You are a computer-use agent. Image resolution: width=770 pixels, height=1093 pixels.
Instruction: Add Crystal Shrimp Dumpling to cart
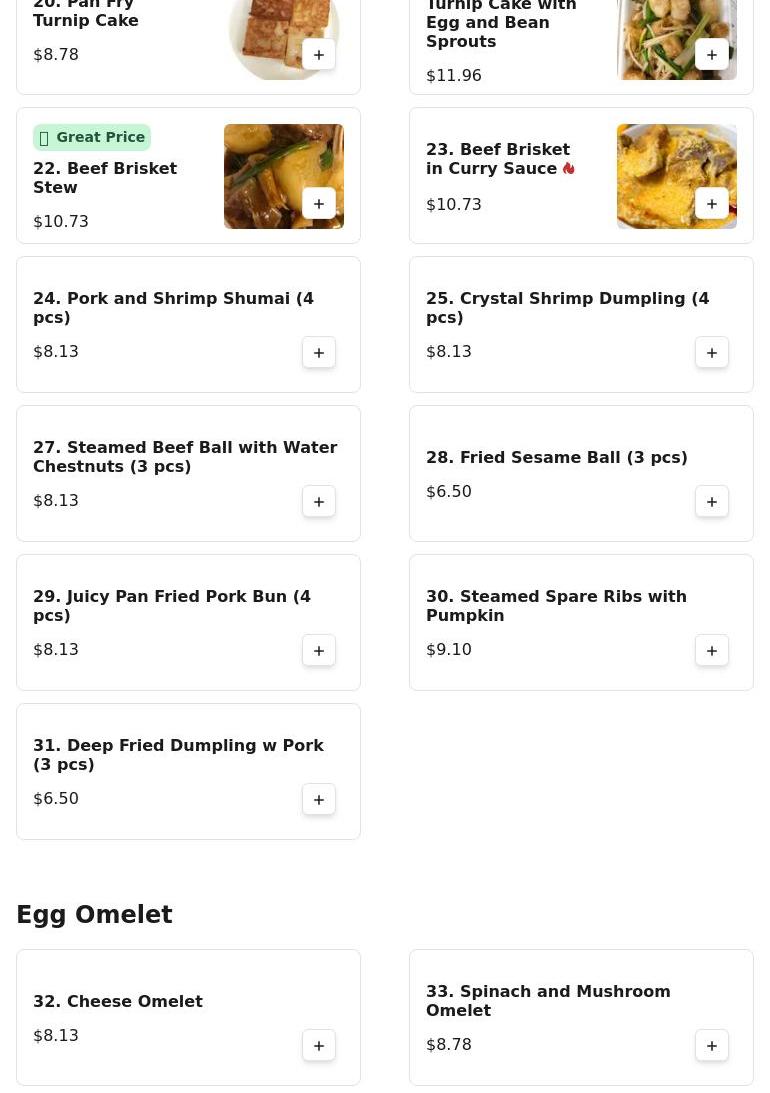point(712,353)
